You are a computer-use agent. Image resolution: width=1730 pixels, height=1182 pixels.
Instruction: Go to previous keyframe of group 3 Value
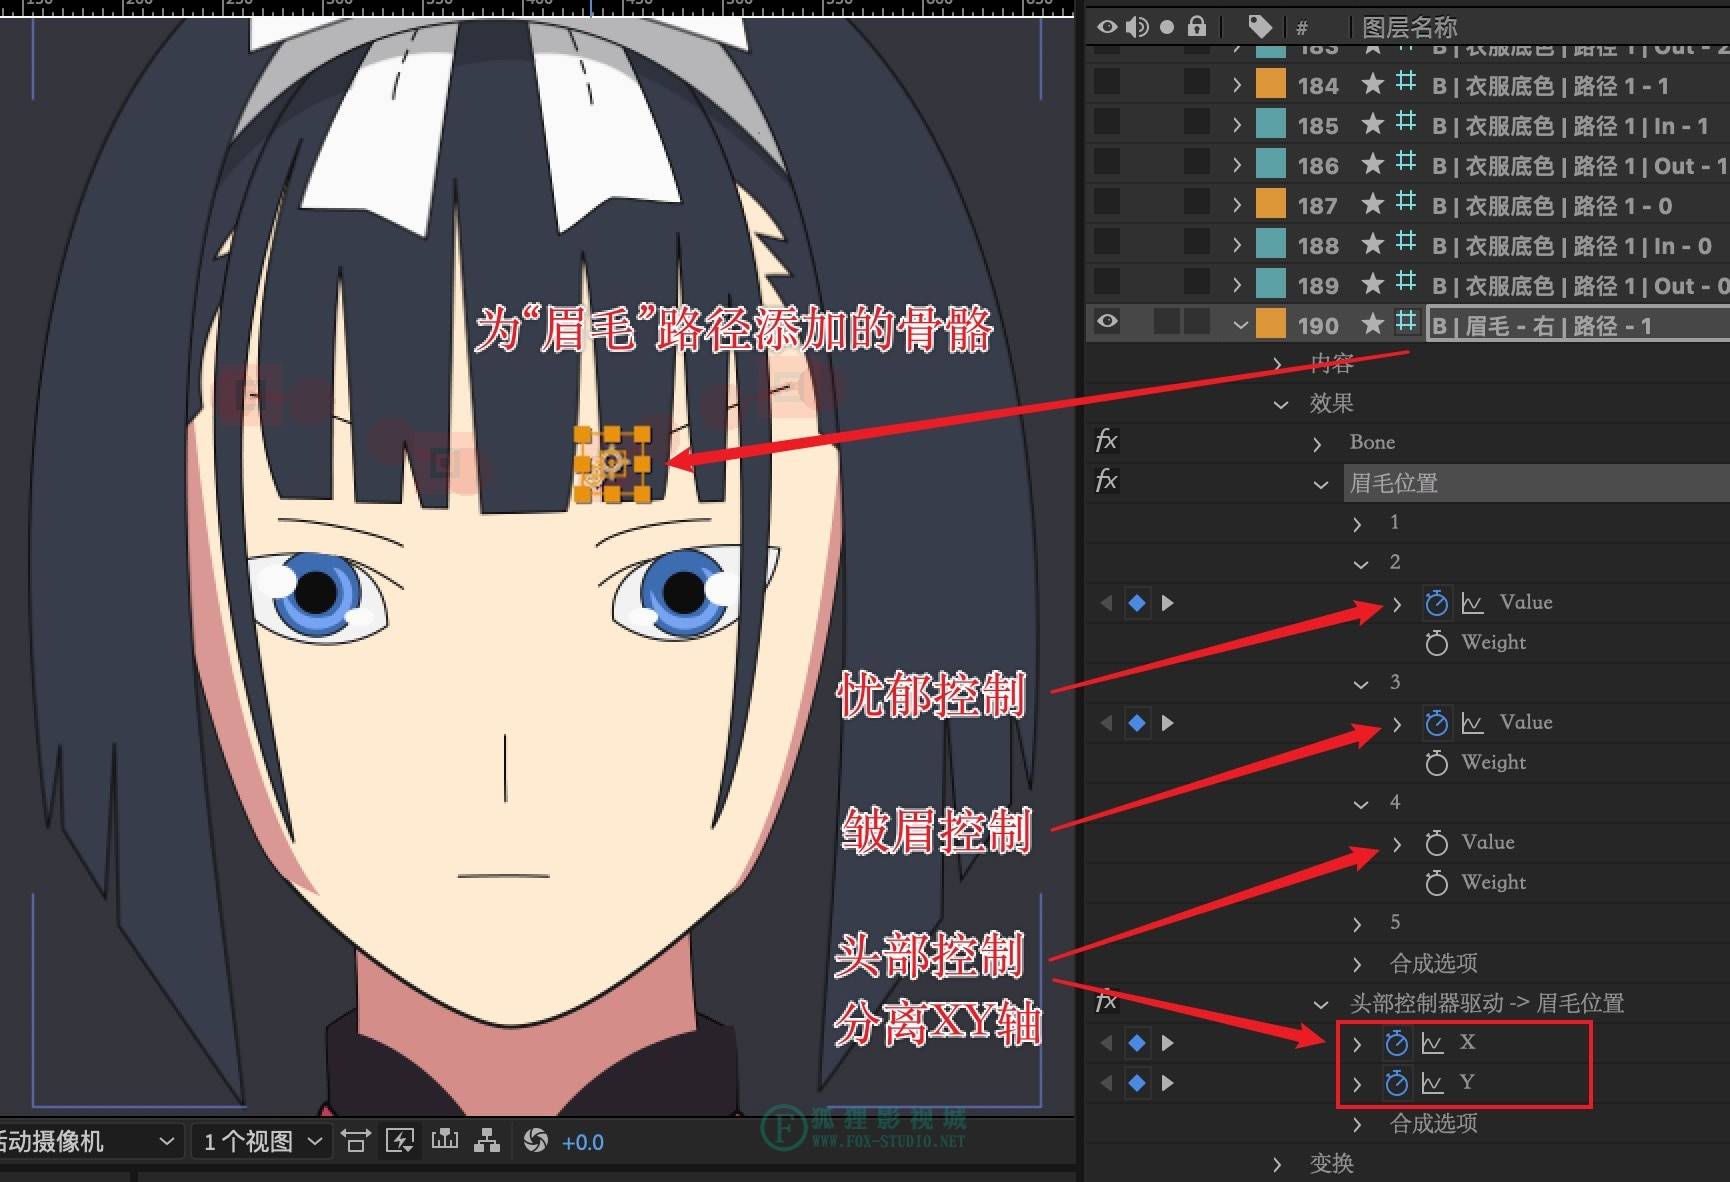[1106, 723]
